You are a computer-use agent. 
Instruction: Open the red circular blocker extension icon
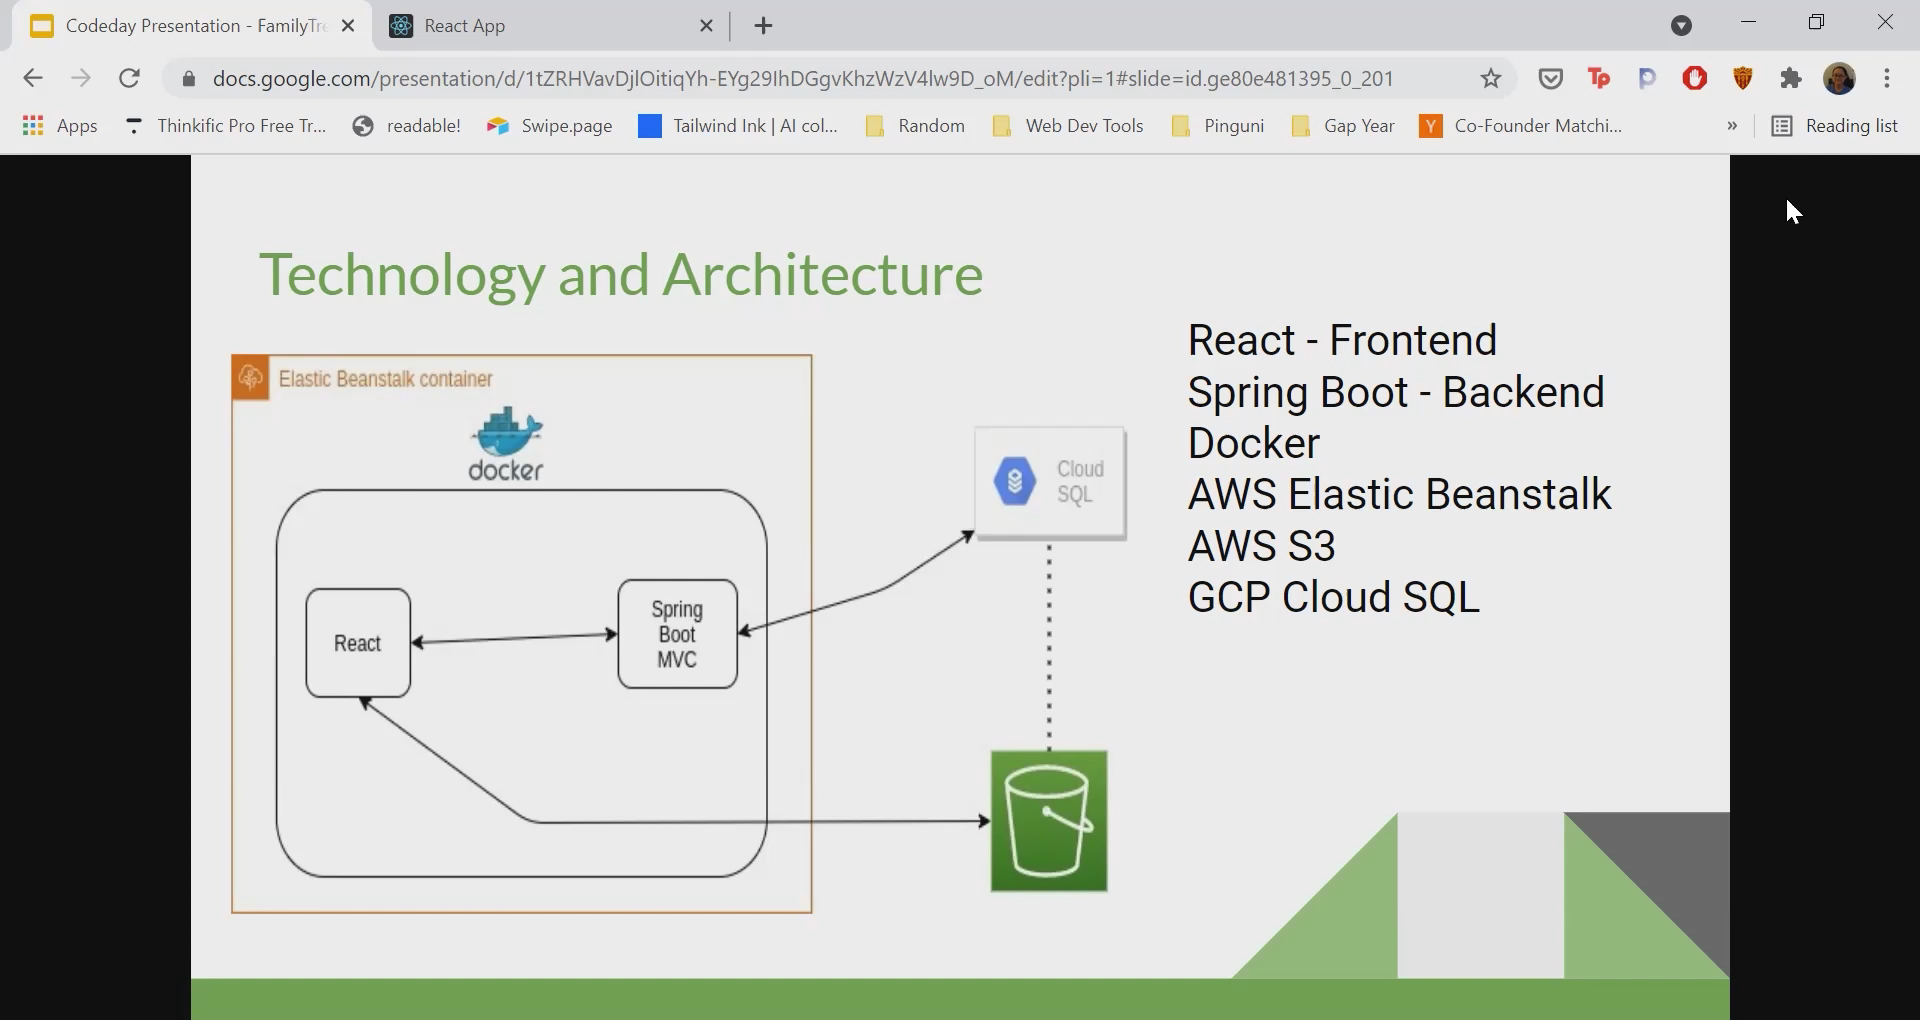1695,78
